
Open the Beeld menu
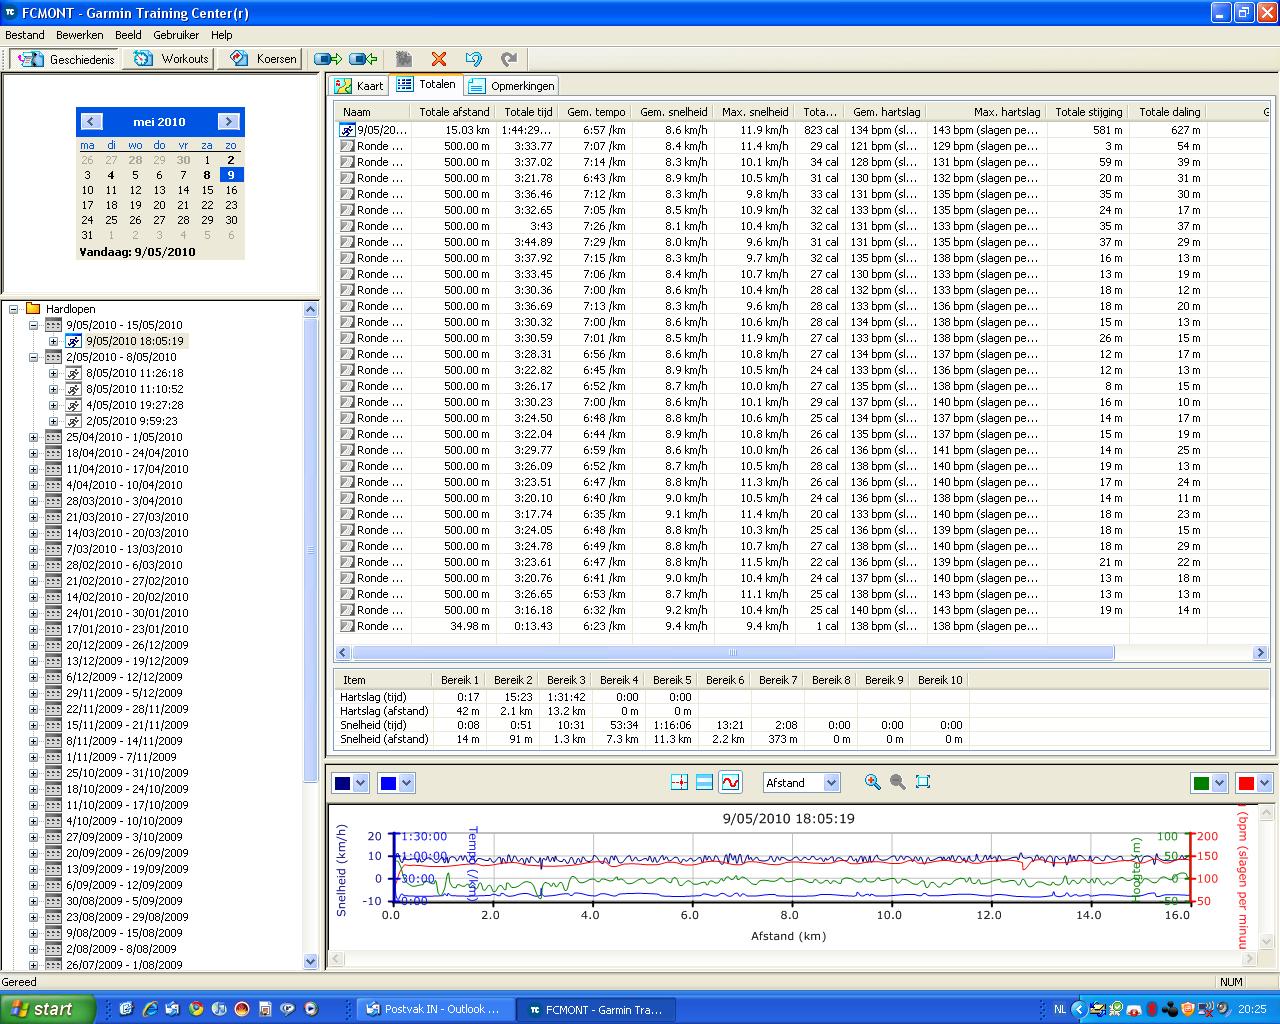[x=128, y=35]
